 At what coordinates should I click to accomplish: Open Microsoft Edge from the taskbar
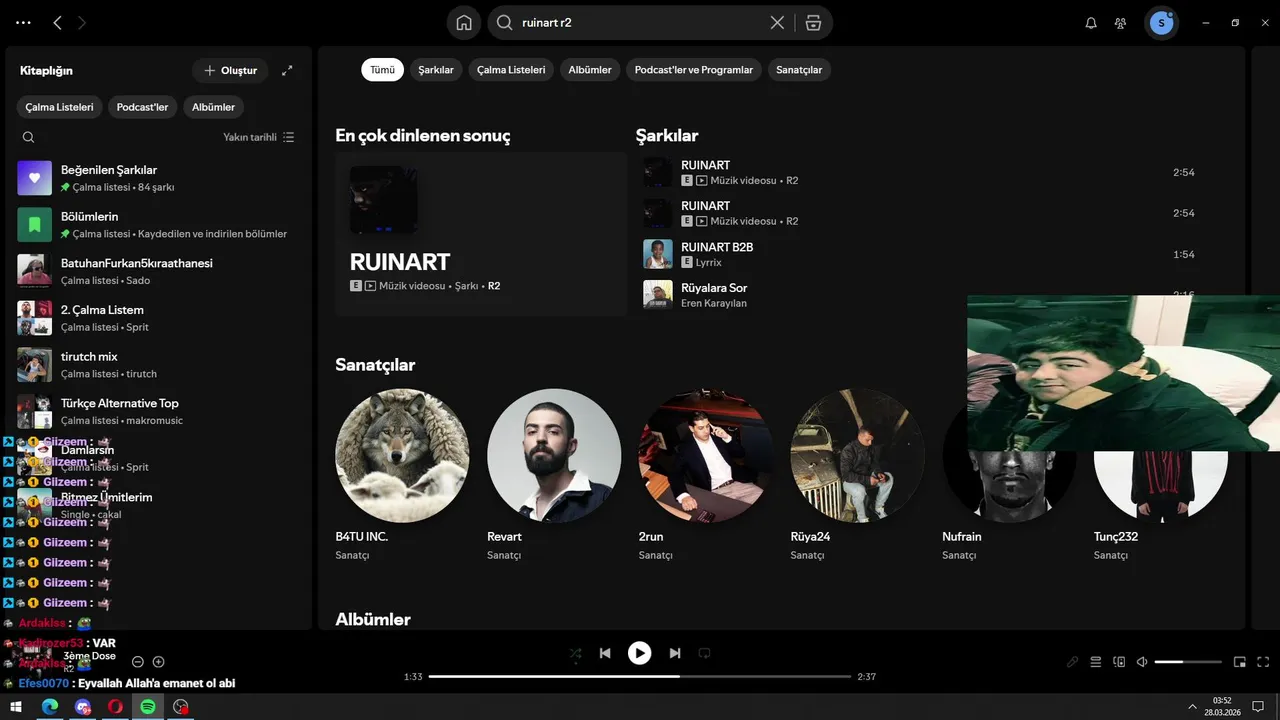[50, 707]
